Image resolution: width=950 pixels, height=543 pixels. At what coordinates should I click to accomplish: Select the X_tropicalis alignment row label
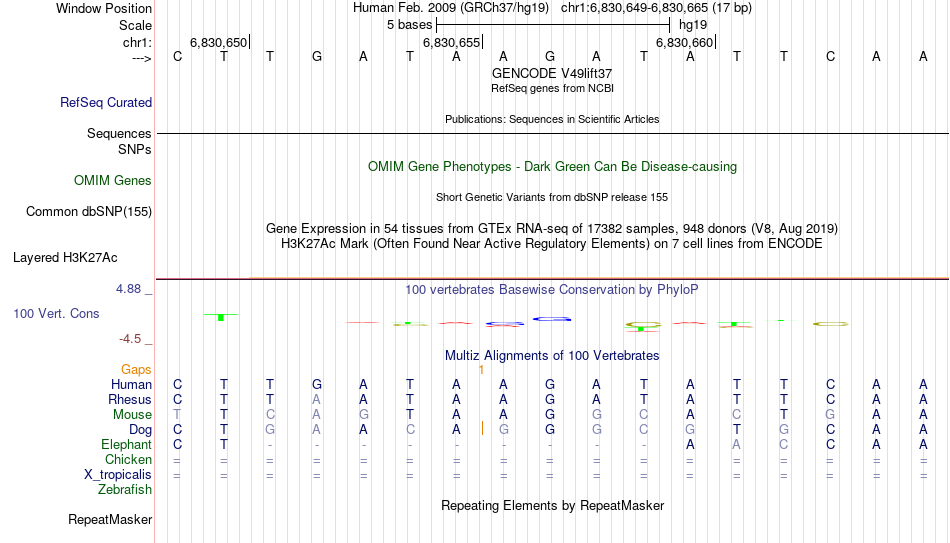click(x=118, y=475)
